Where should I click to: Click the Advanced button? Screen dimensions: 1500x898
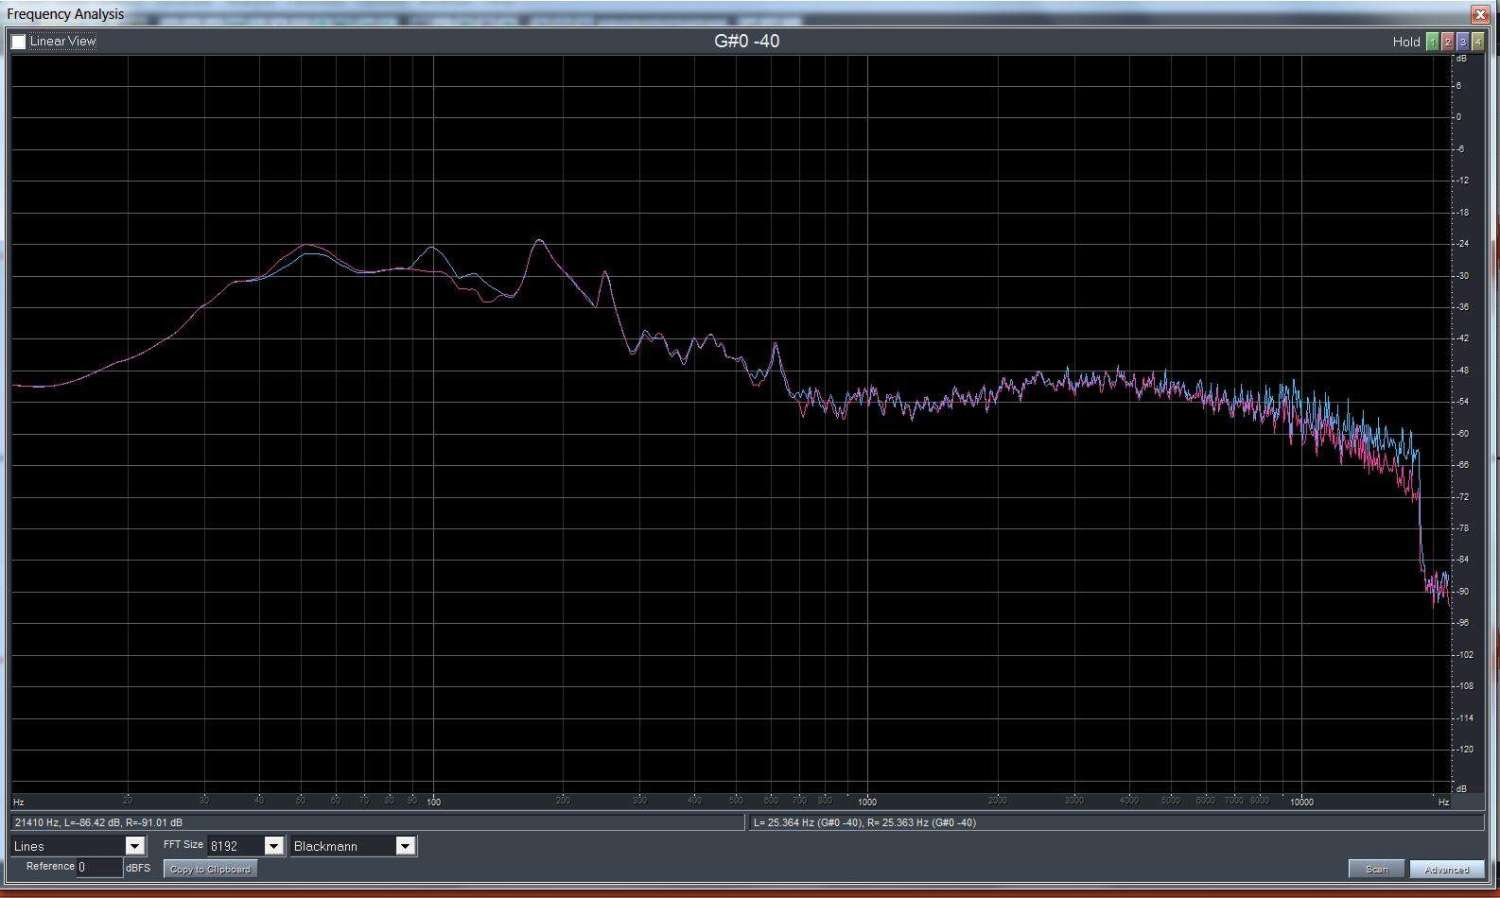click(x=1447, y=869)
